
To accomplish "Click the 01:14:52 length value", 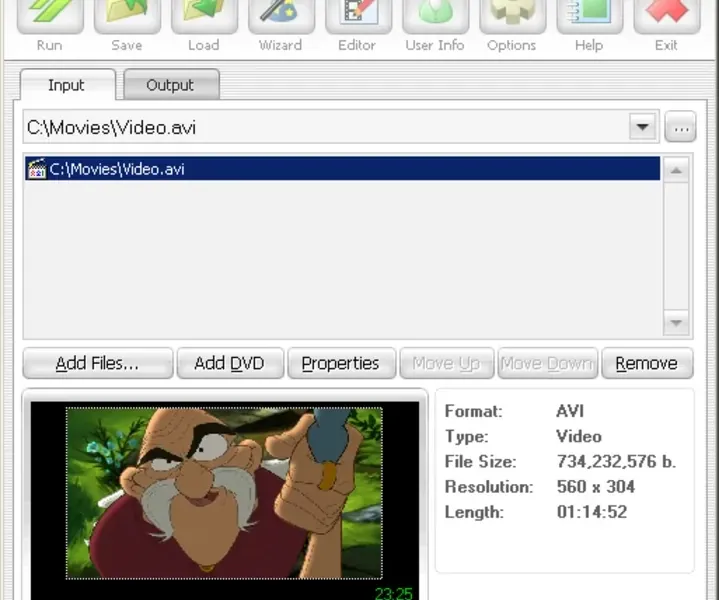I will 592,512.
